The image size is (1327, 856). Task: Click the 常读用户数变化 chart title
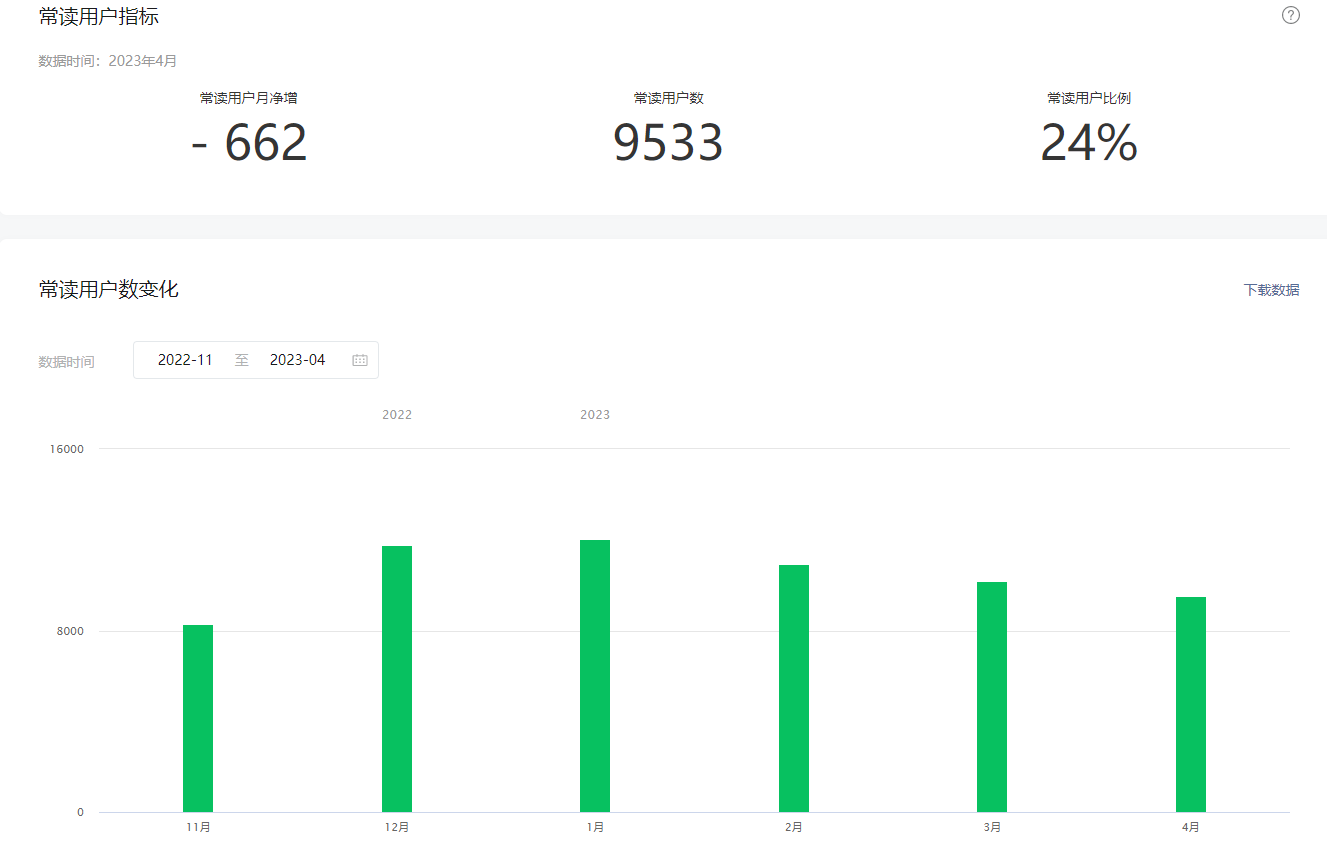pos(109,290)
